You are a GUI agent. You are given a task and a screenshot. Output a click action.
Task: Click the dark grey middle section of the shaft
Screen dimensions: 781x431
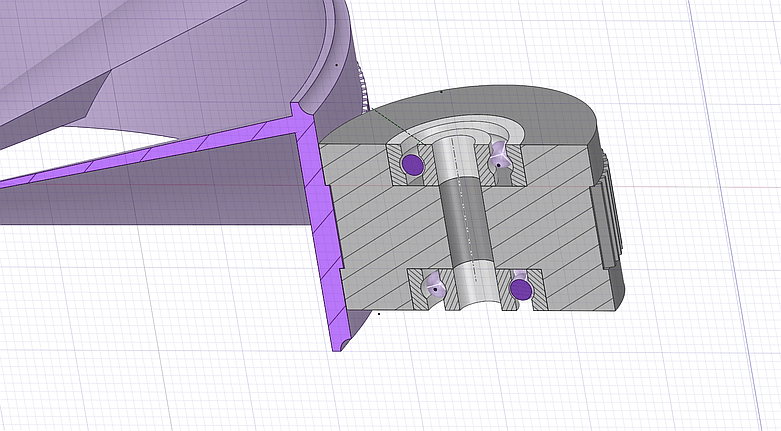[467, 222]
